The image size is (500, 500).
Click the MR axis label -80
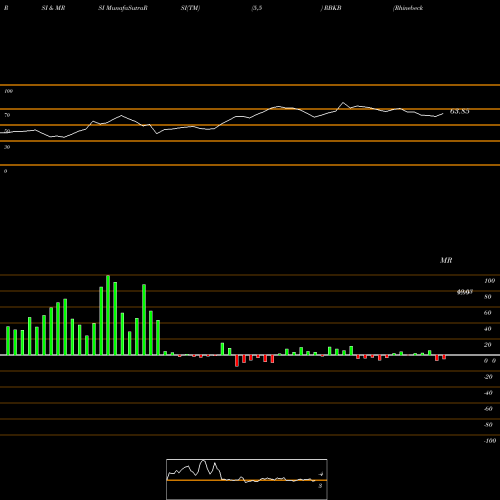click(488, 425)
